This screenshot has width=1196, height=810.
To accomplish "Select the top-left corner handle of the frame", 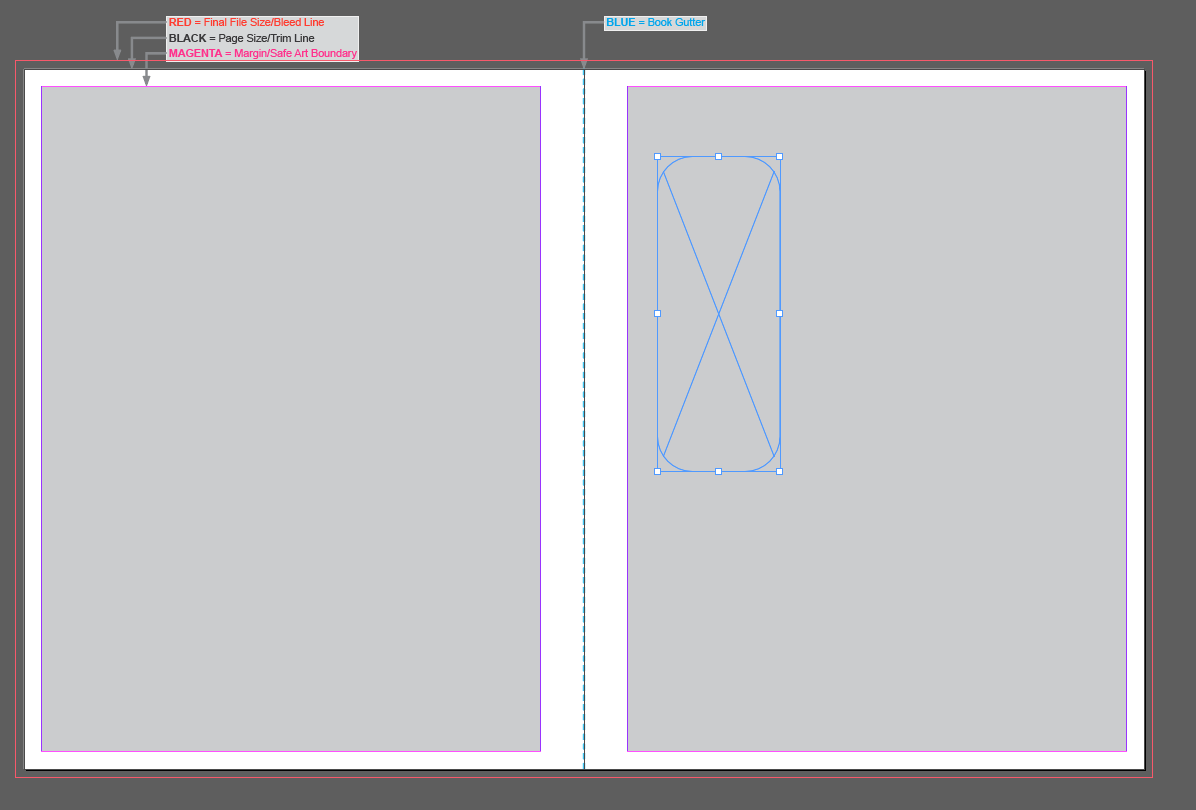I will [x=657, y=155].
